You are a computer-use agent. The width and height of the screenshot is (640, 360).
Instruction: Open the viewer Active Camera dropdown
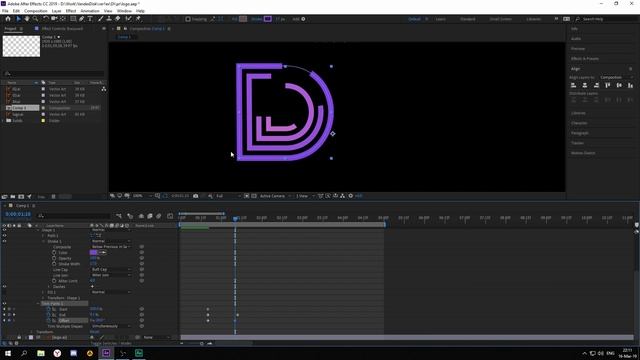pos(275,196)
